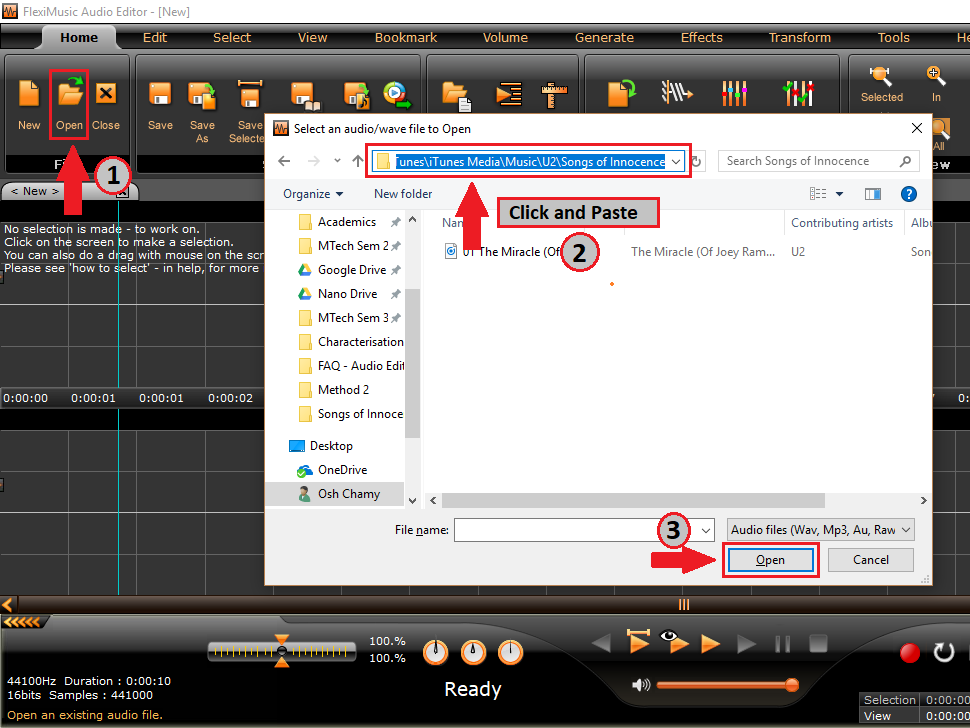The height and width of the screenshot is (728, 970).
Task: Click the Up folder arrow in dialog
Action: (x=358, y=161)
